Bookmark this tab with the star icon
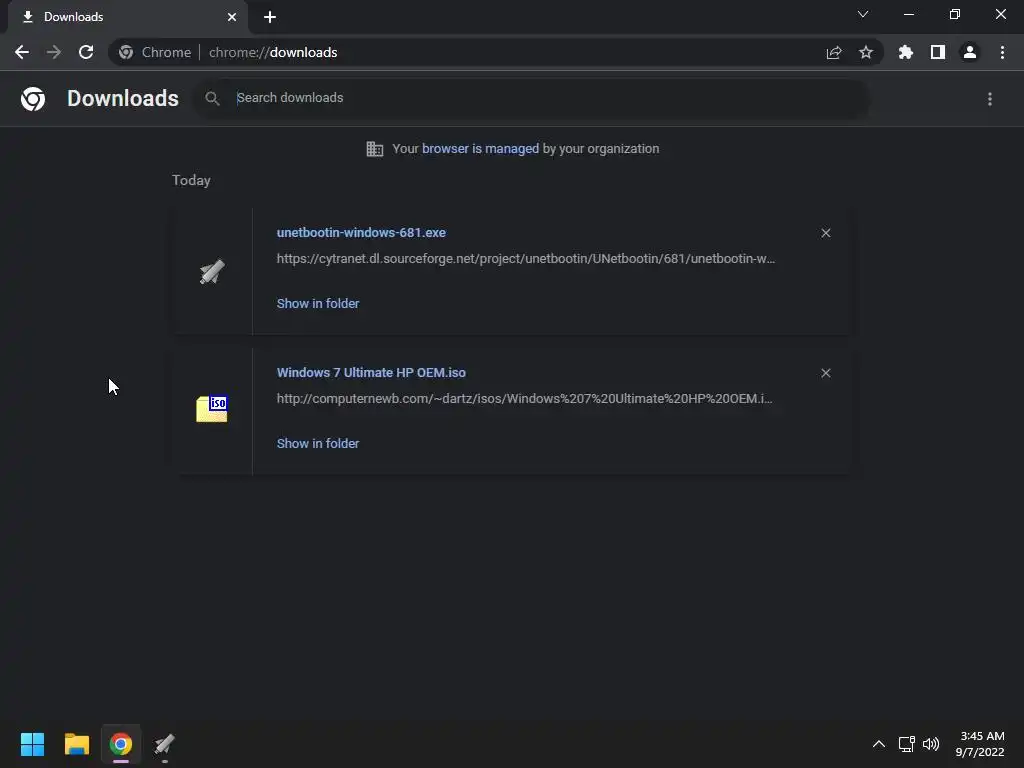Image resolution: width=1024 pixels, height=768 pixels. tap(866, 52)
